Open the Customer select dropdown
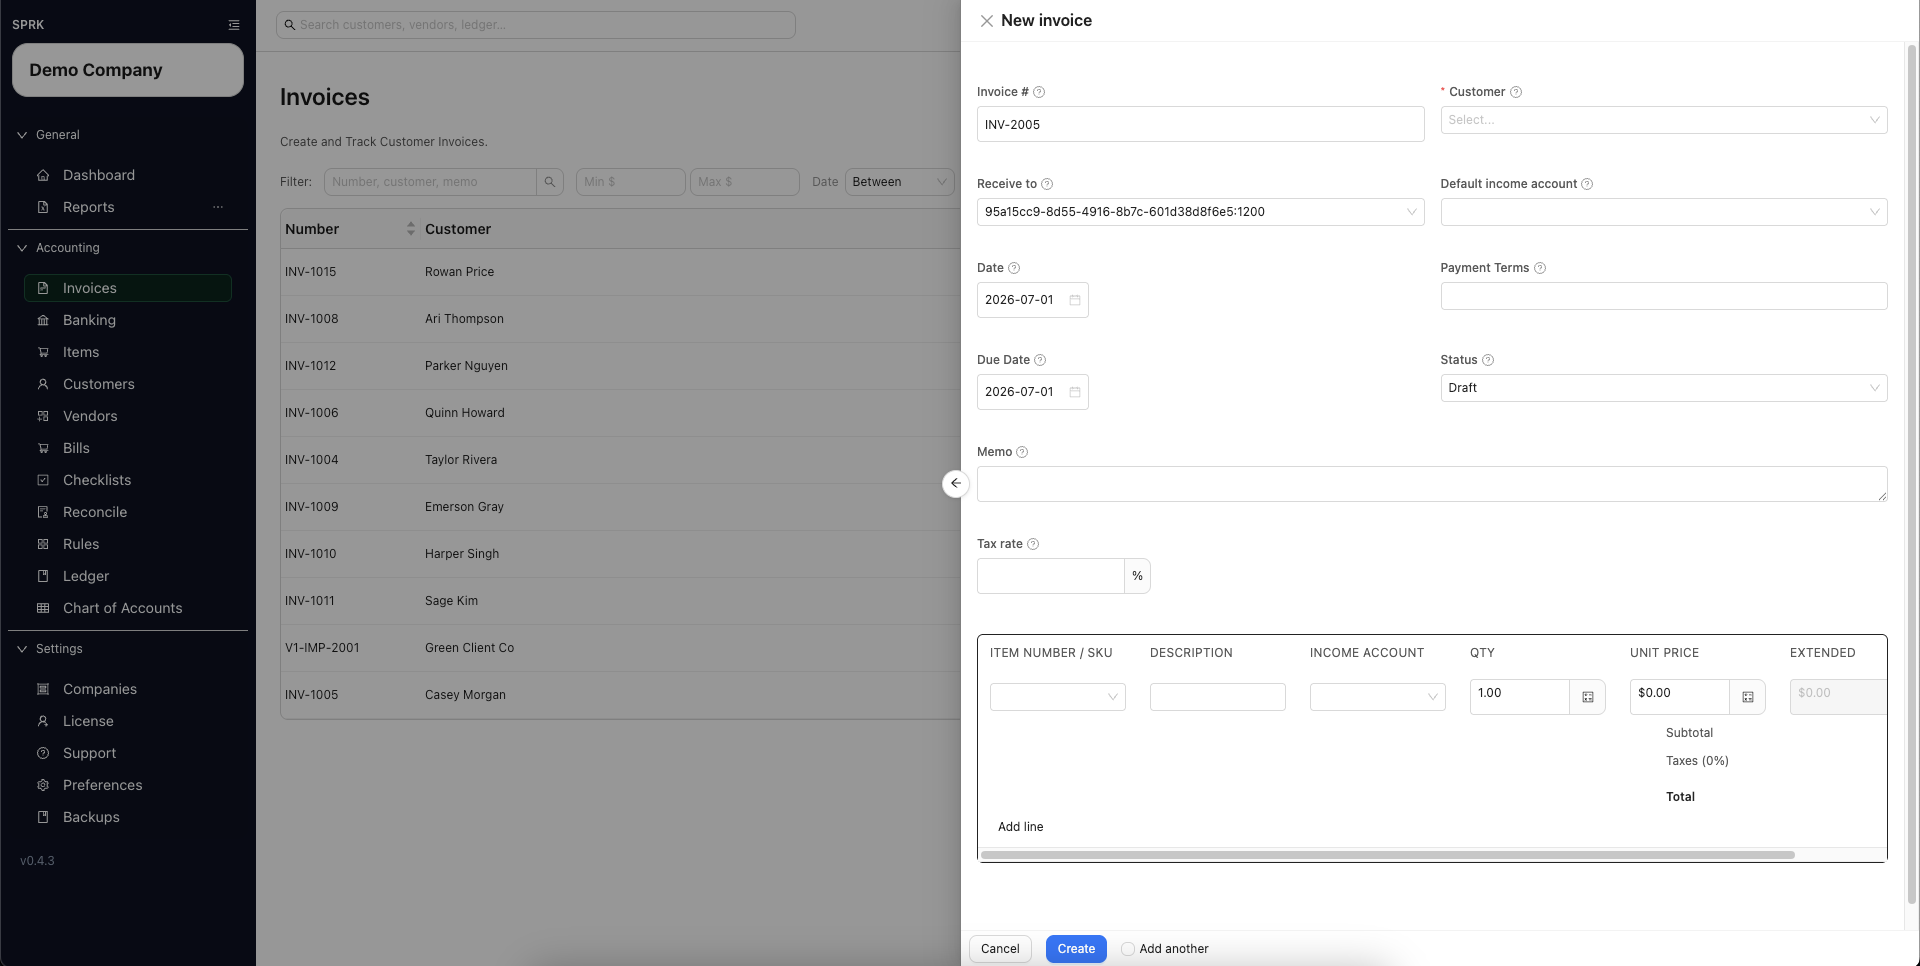The image size is (1920, 966). pos(1663,120)
